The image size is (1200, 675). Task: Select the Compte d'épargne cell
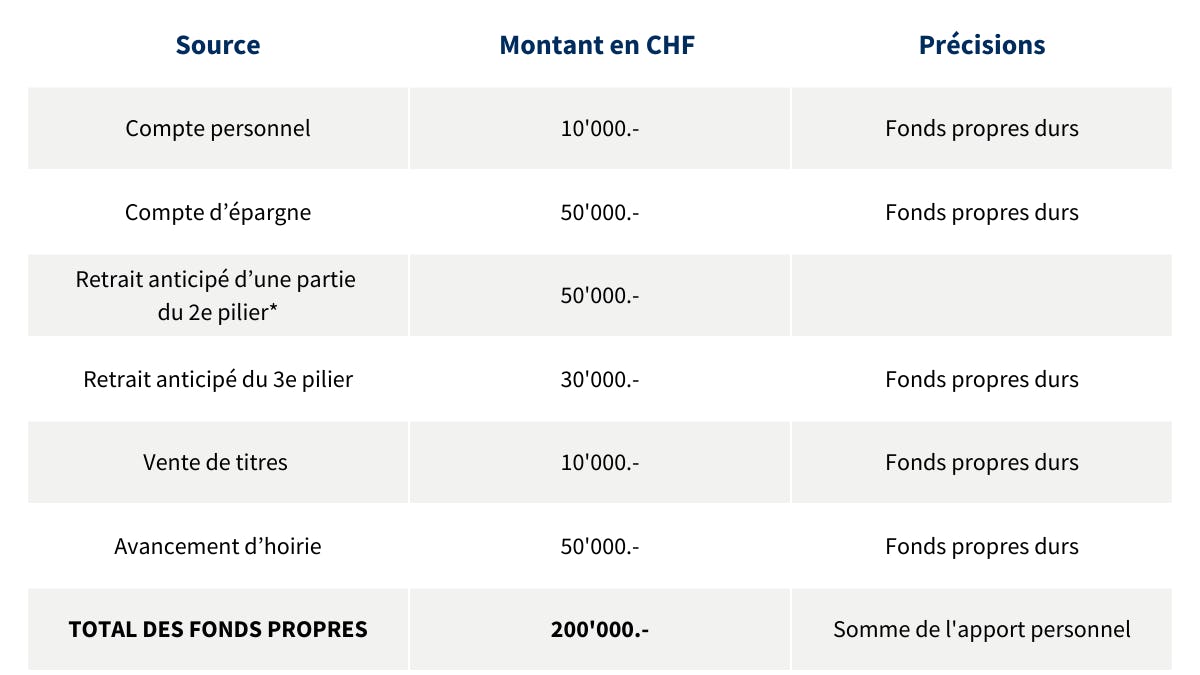(x=218, y=213)
